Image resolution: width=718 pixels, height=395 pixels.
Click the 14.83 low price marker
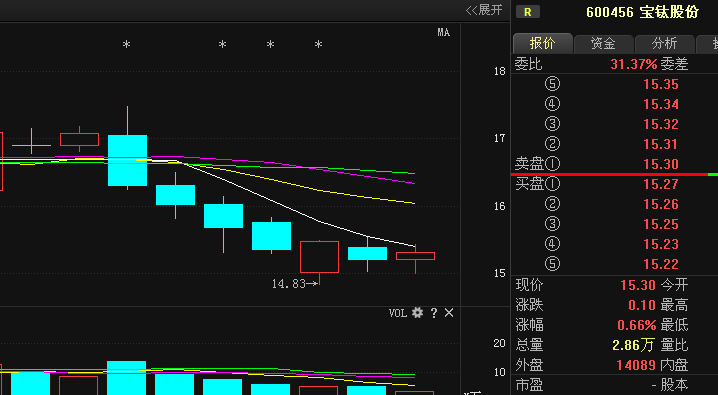pos(294,284)
